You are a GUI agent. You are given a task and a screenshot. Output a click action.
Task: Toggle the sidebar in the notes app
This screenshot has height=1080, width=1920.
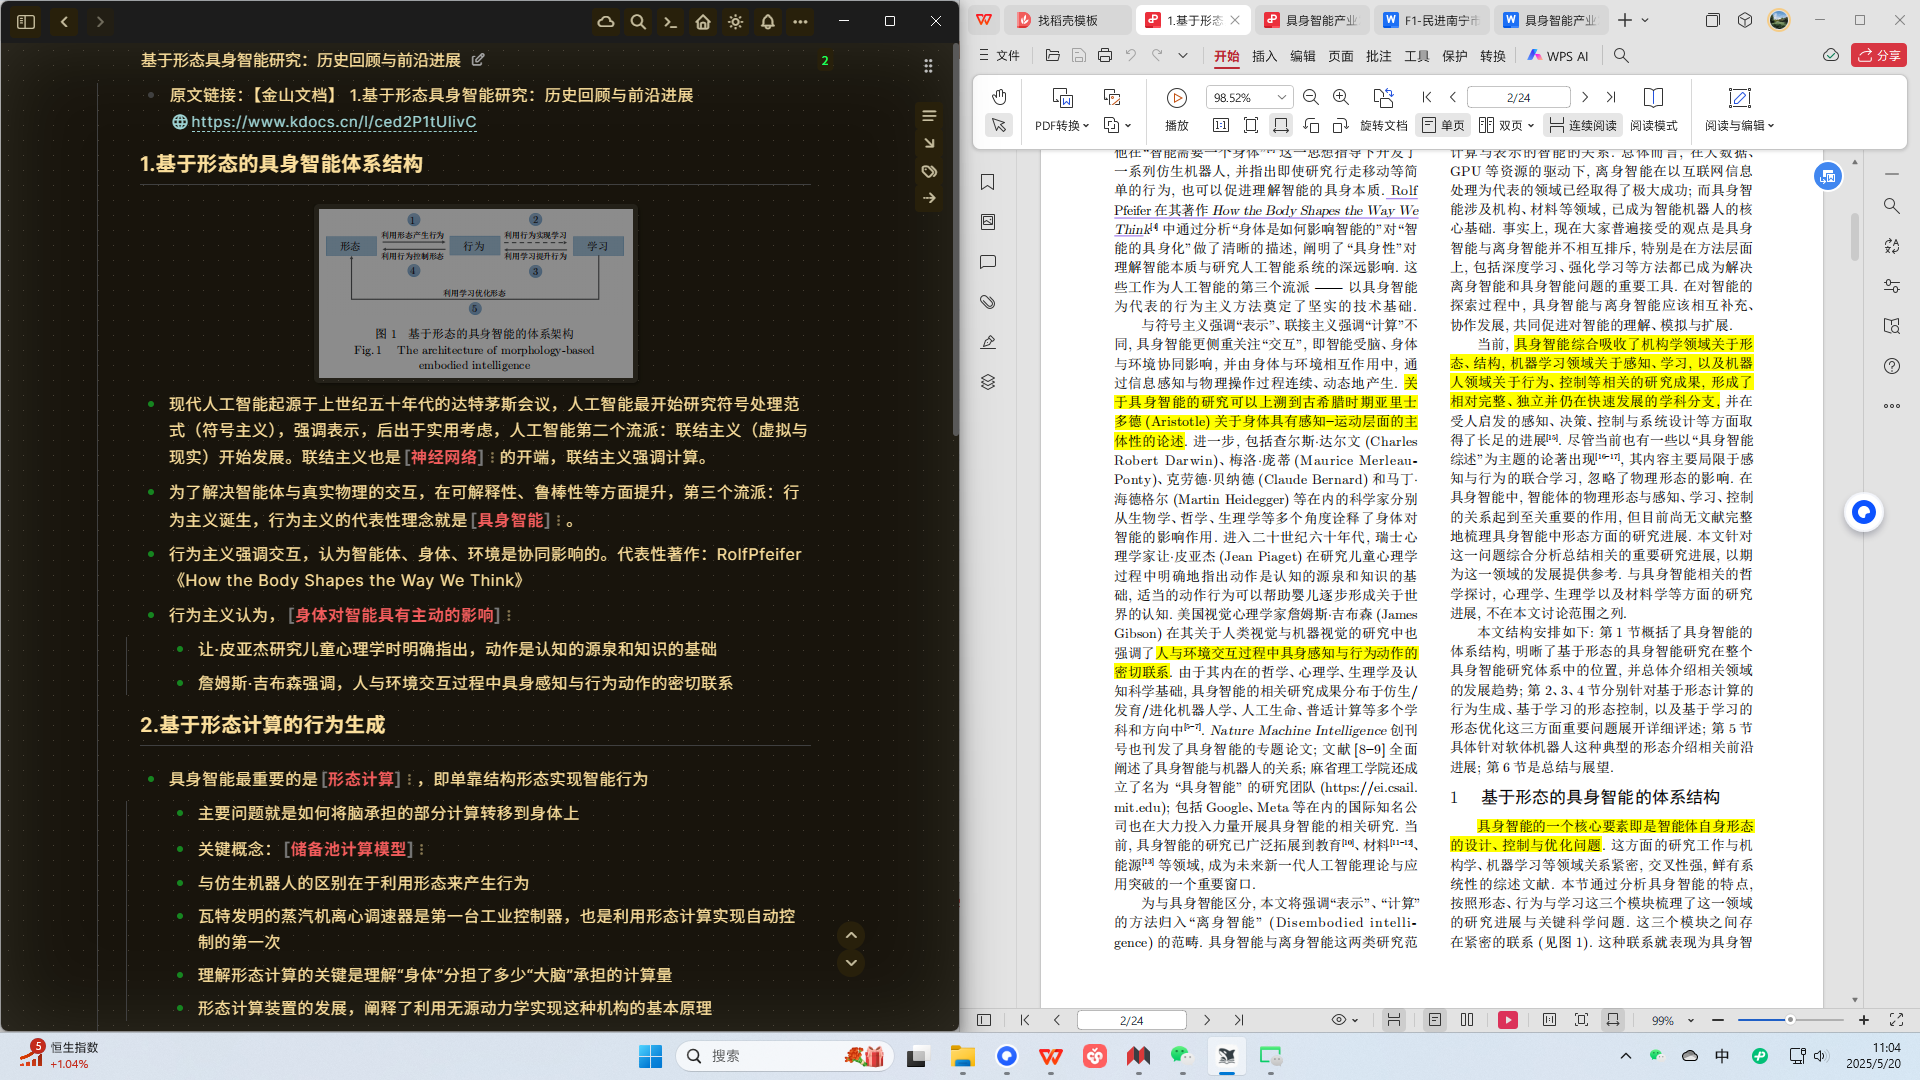pyautogui.click(x=26, y=21)
